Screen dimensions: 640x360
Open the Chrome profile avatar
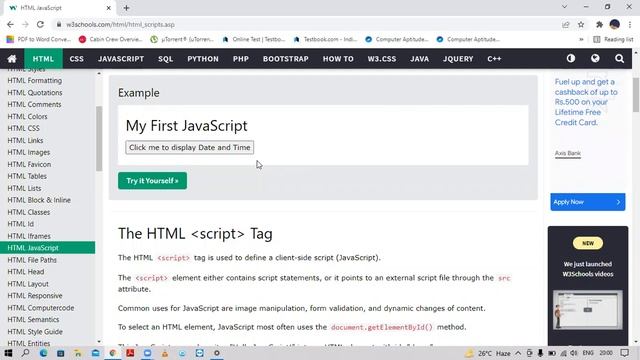click(615, 24)
